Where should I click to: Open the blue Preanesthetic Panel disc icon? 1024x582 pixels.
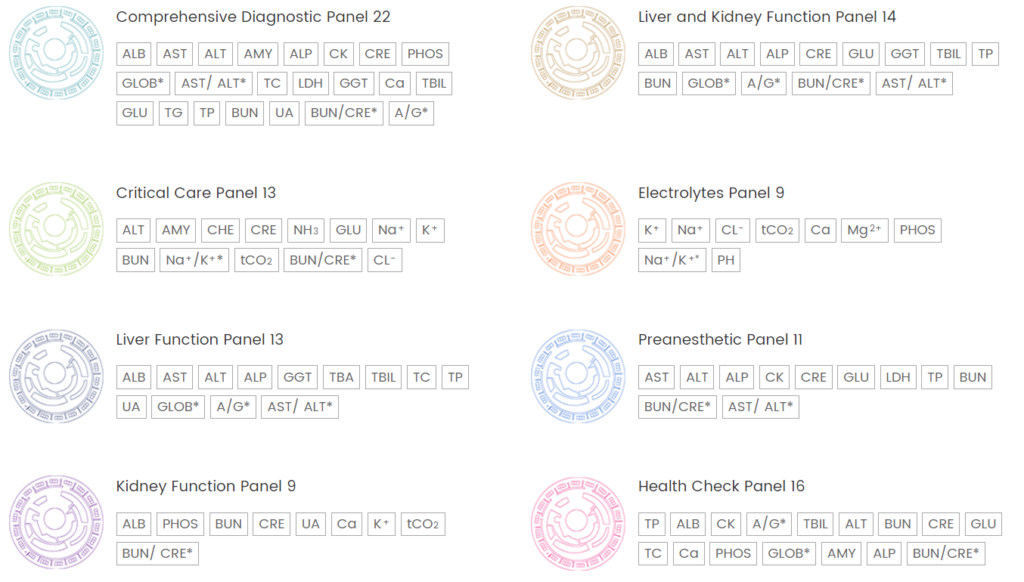578,376
